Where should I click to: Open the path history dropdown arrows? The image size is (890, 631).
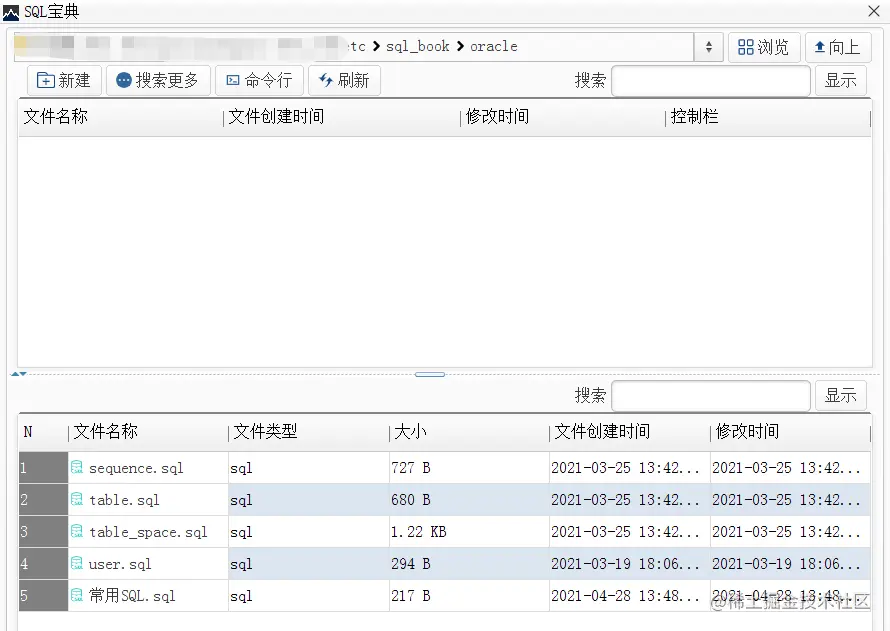point(708,47)
